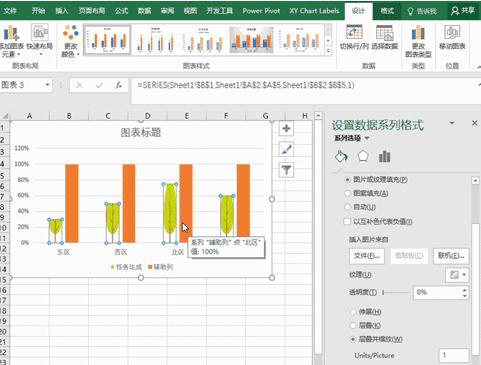Click the Tell Me lightbulb box

422,11
